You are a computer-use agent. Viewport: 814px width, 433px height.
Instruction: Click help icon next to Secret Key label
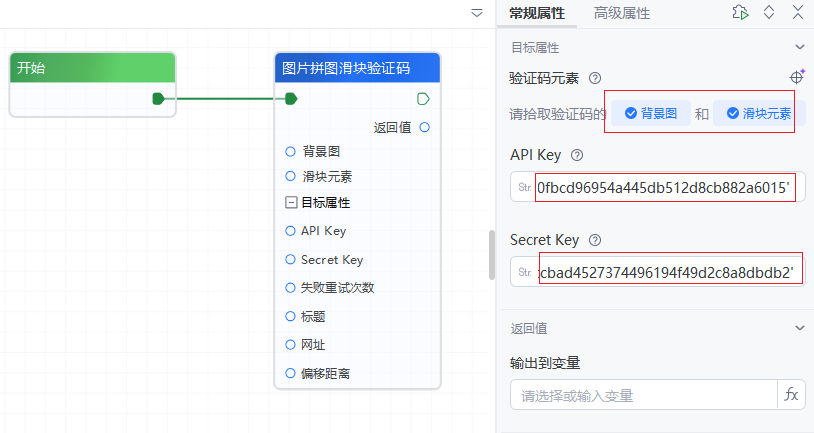click(x=595, y=240)
